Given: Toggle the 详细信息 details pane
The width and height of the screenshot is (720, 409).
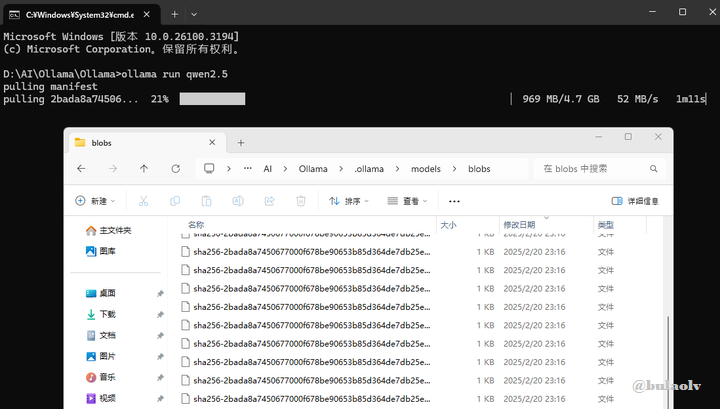Looking at the screenshot, I should [635, 201].
